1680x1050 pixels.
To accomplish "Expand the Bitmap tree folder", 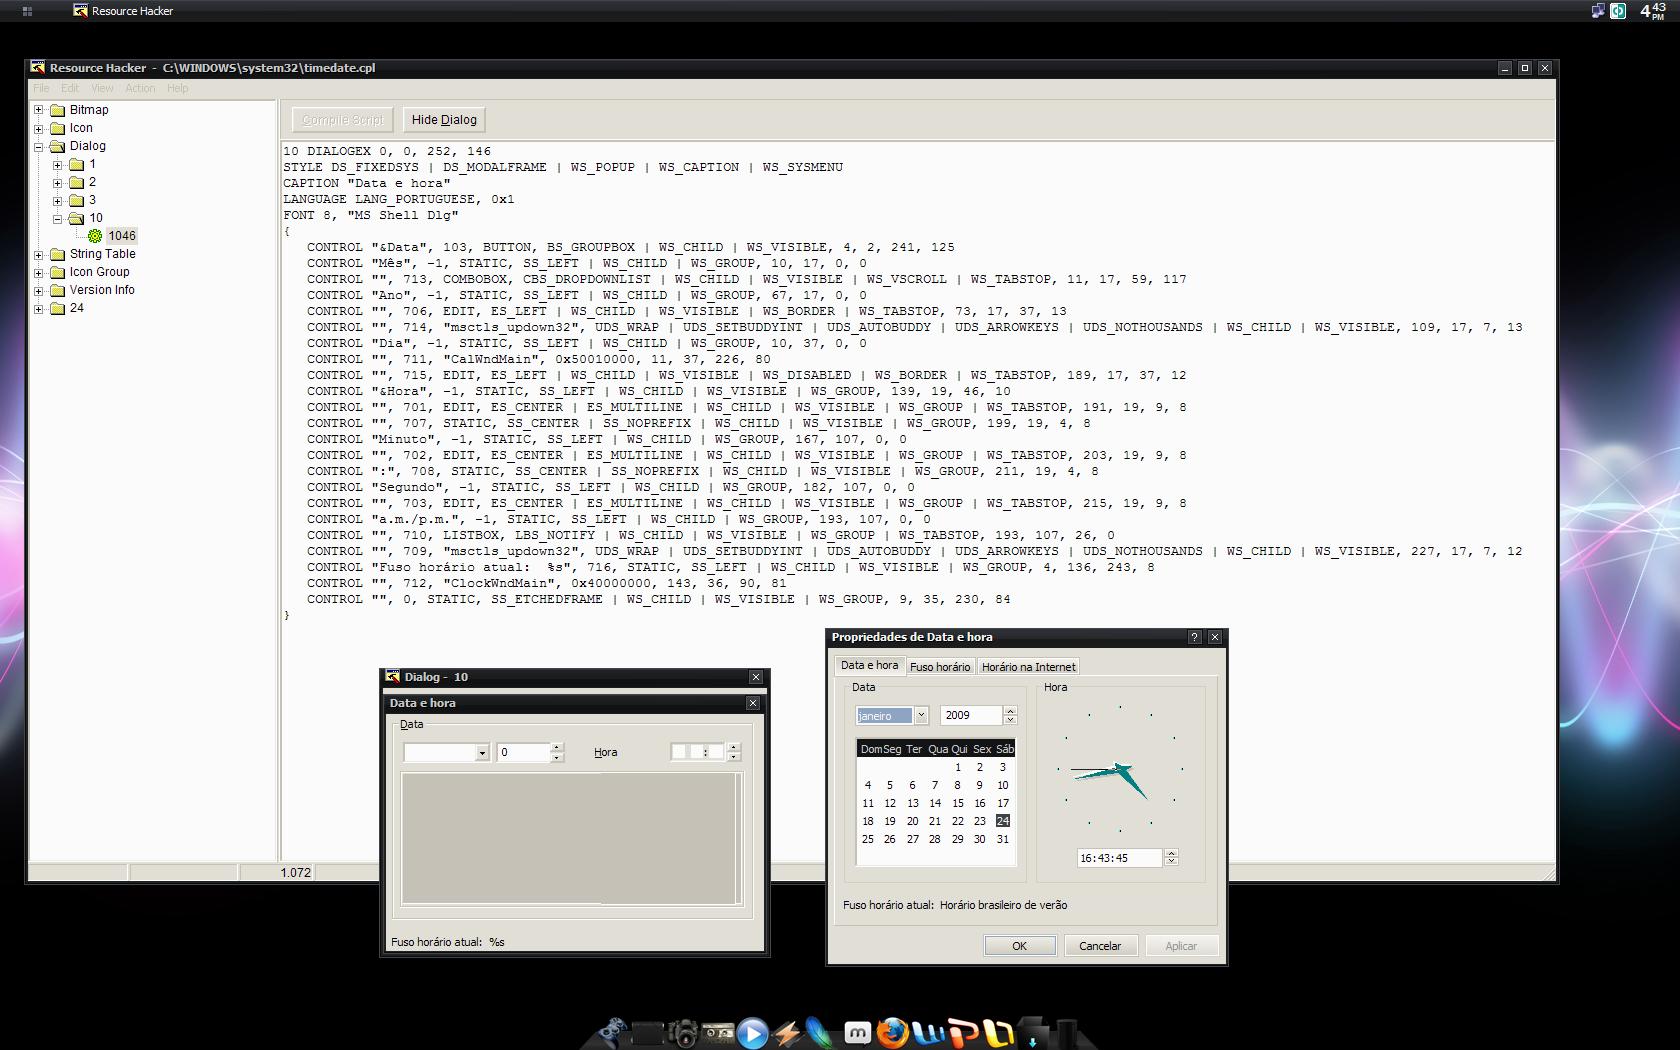I will [x=39, y=110].
